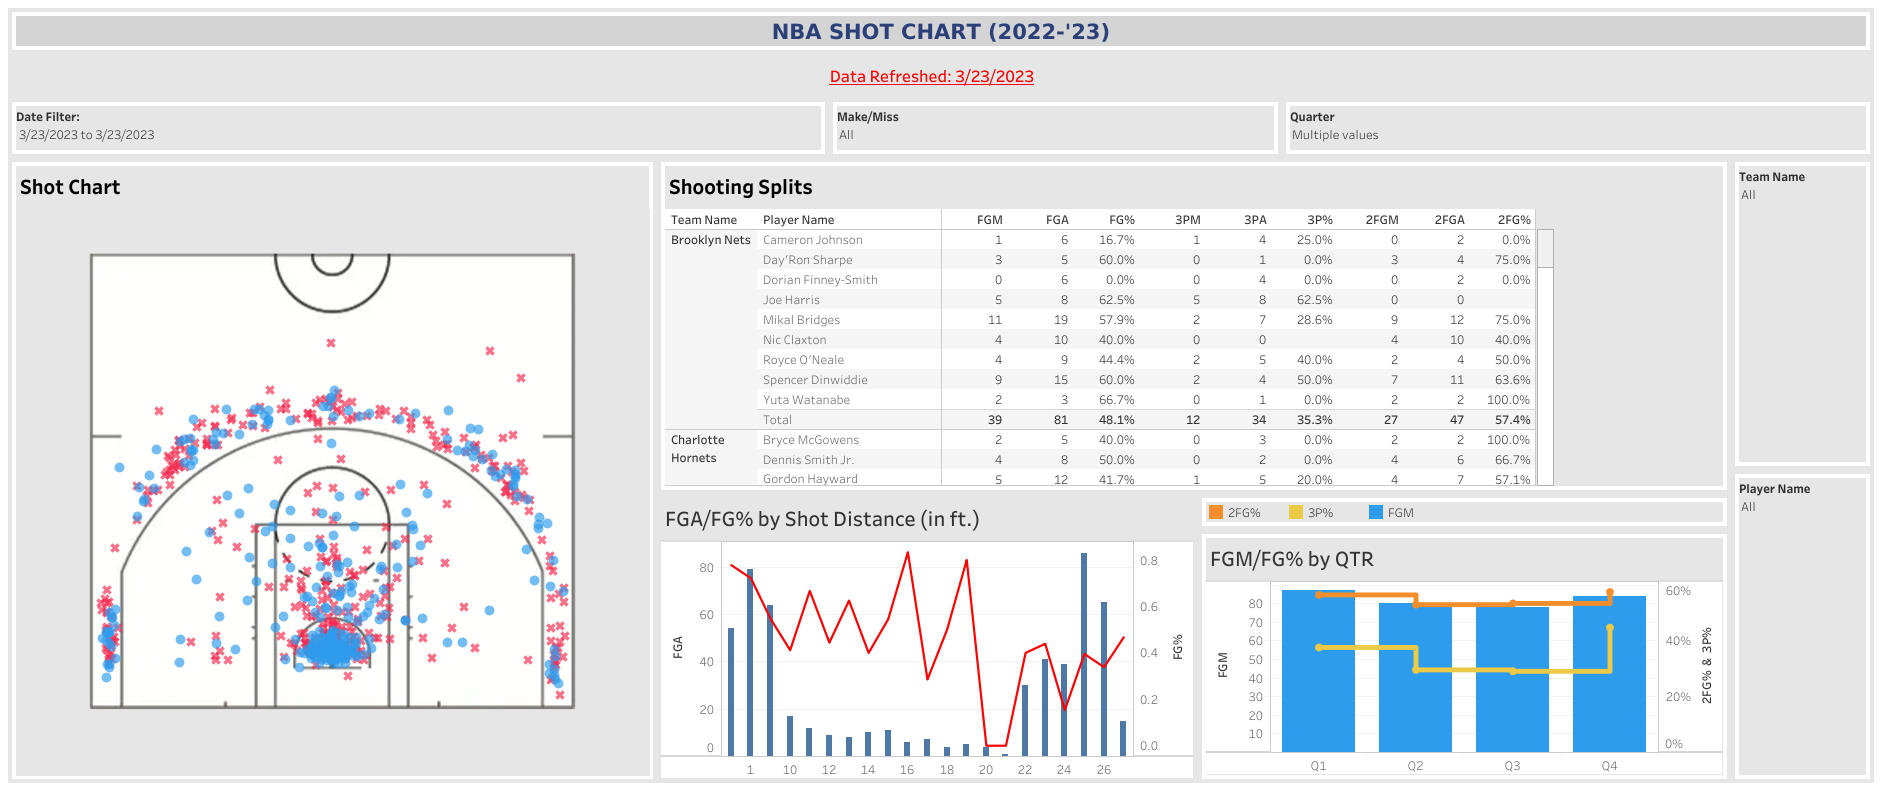The width and height of the screenshot is (1881, 790).
Task: Select the Brooklyn Nets Total row
Action: pyautogui.click(x=777, y=420)
